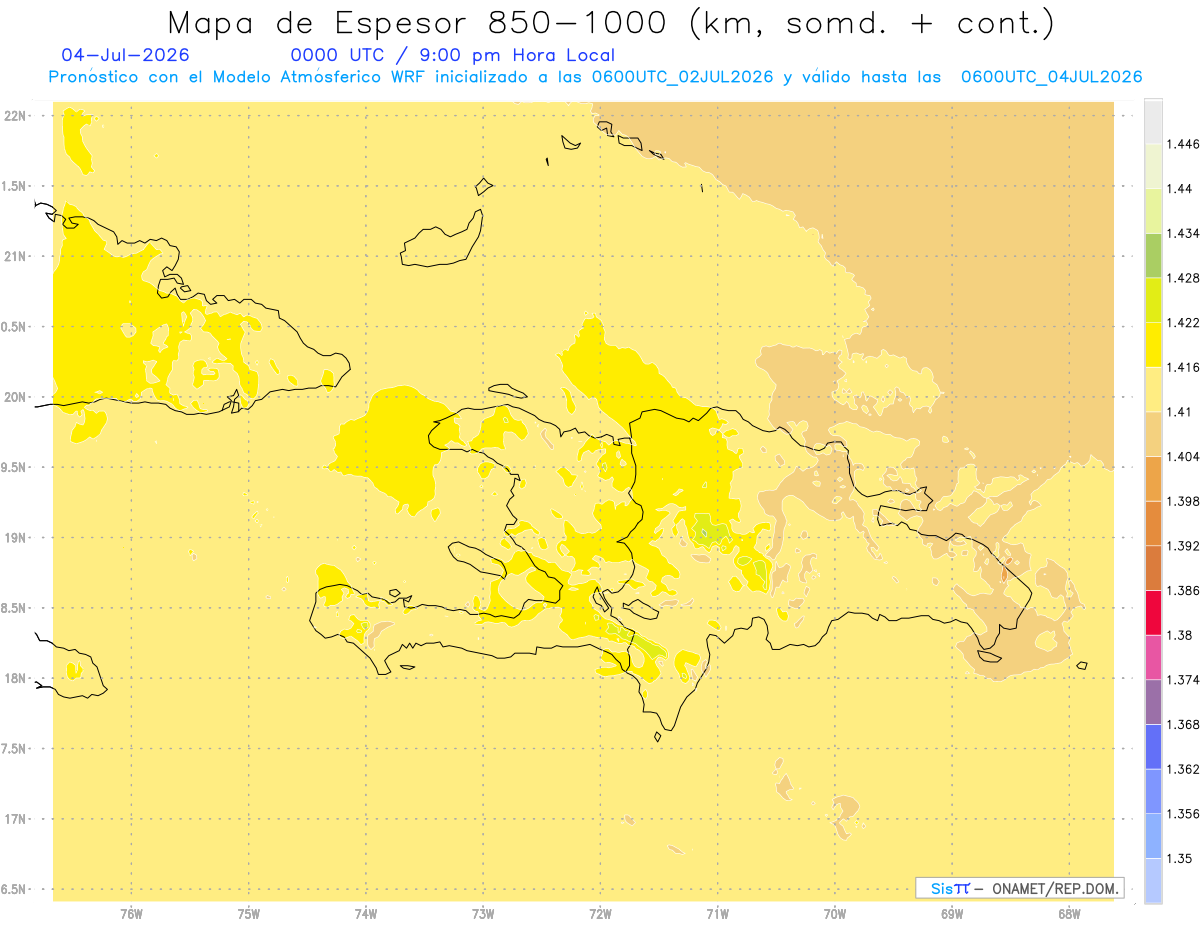Click the "ONAMET/REP.DOM." source label

tap(1057, 888)
